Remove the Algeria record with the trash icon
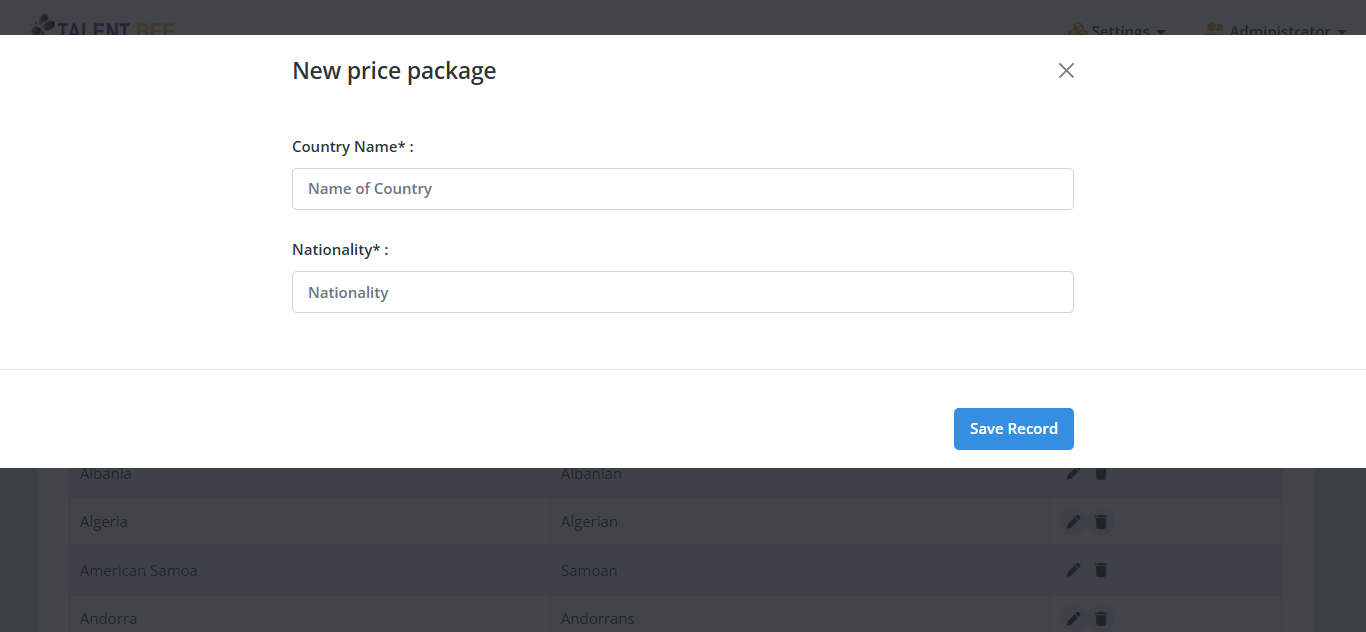The image size is (1366, 632). coord(1100,521)
